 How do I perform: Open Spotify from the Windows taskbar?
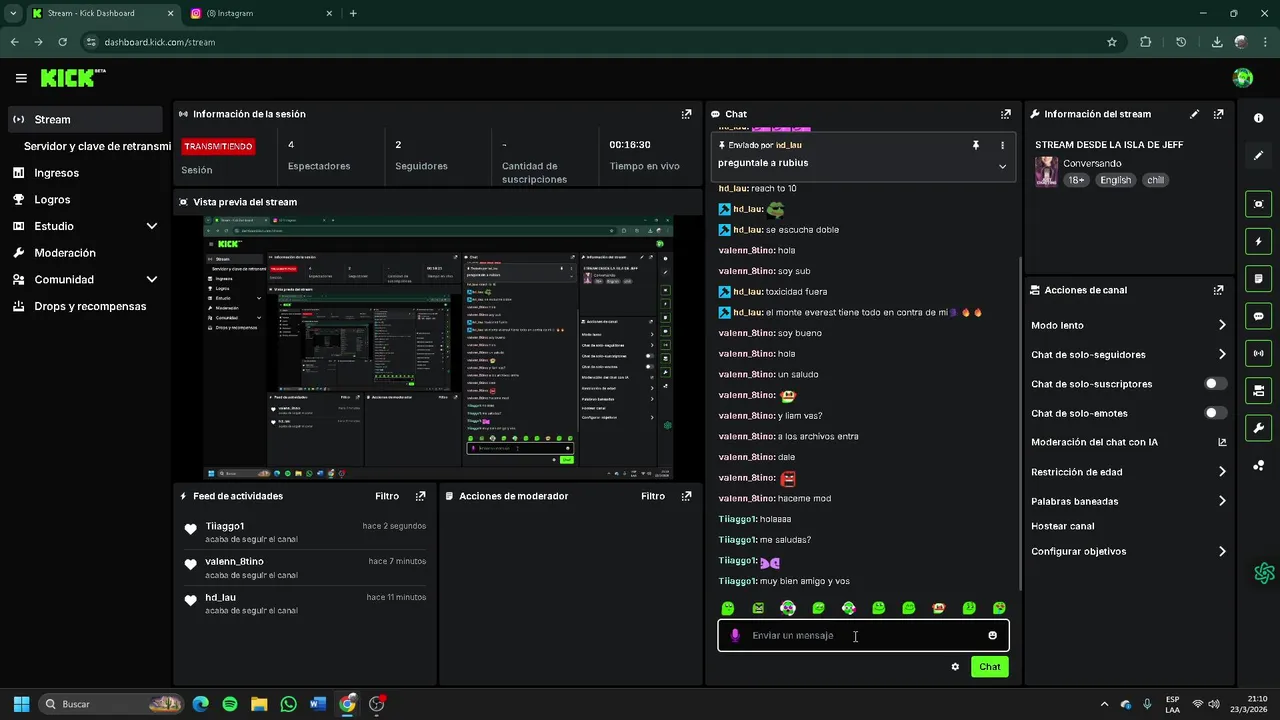point(230,704)
